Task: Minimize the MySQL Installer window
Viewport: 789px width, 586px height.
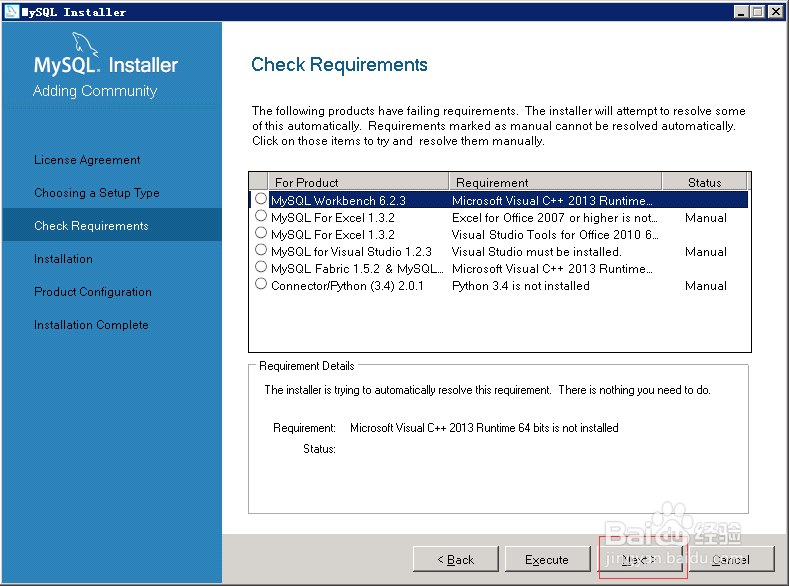Action: point(741,12)
